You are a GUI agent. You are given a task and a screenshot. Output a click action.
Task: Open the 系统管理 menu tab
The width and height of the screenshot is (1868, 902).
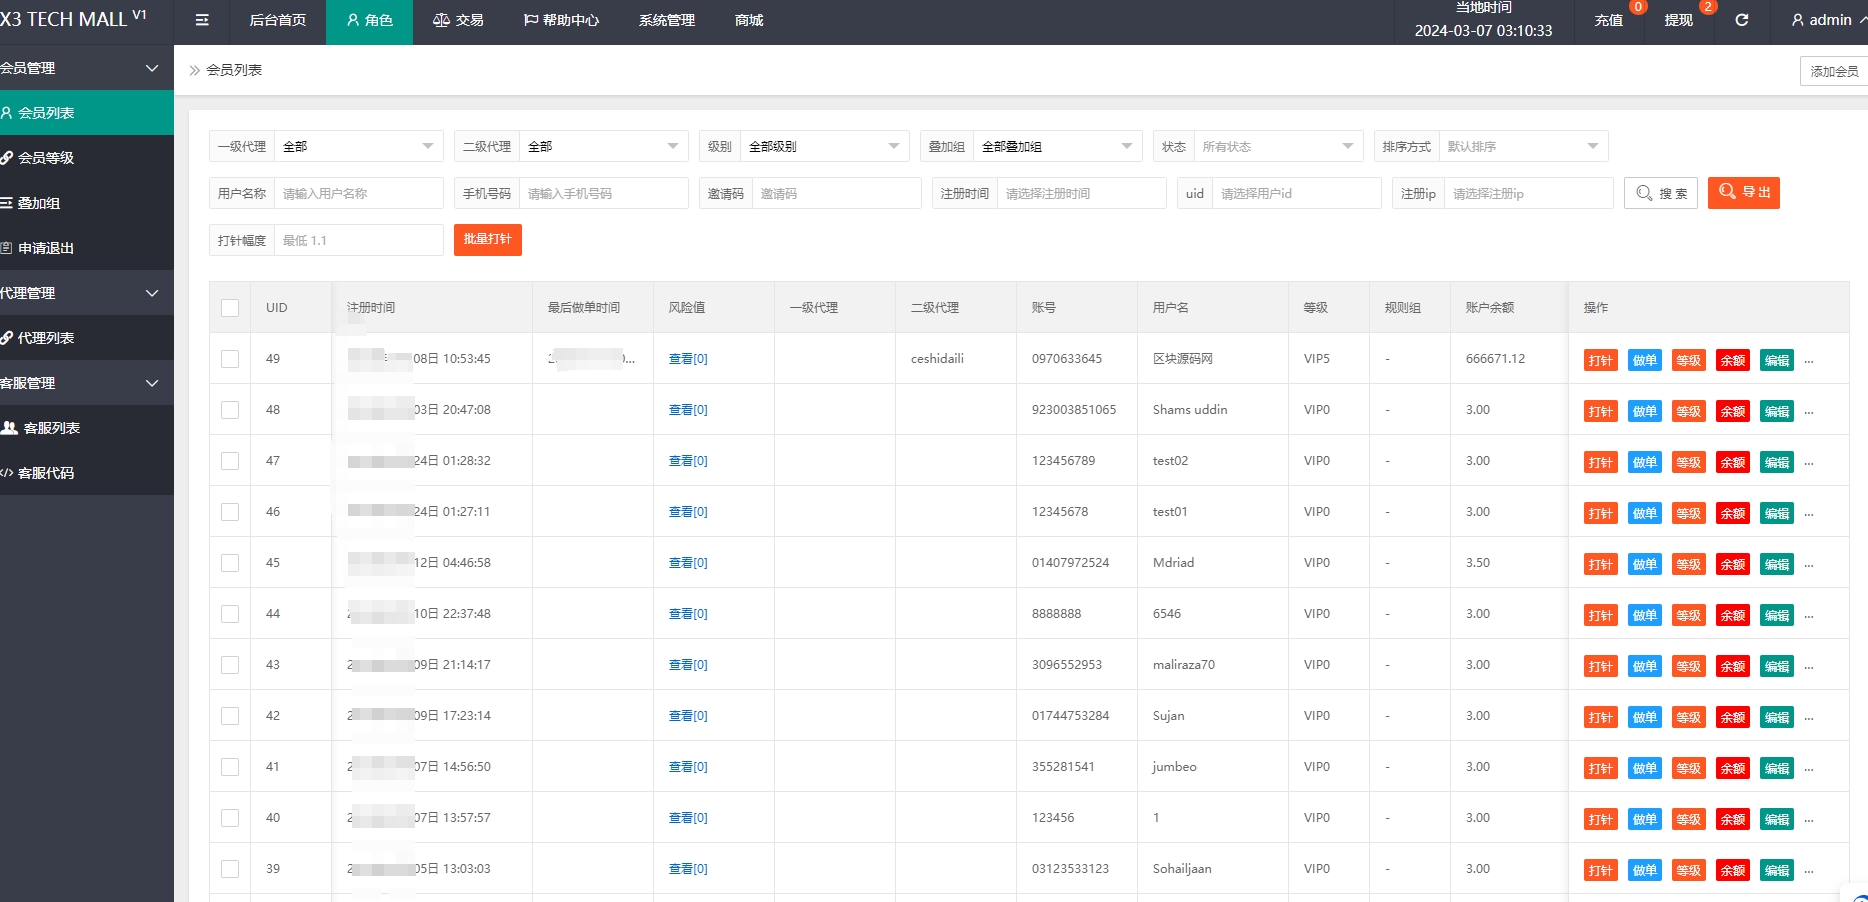667,20
